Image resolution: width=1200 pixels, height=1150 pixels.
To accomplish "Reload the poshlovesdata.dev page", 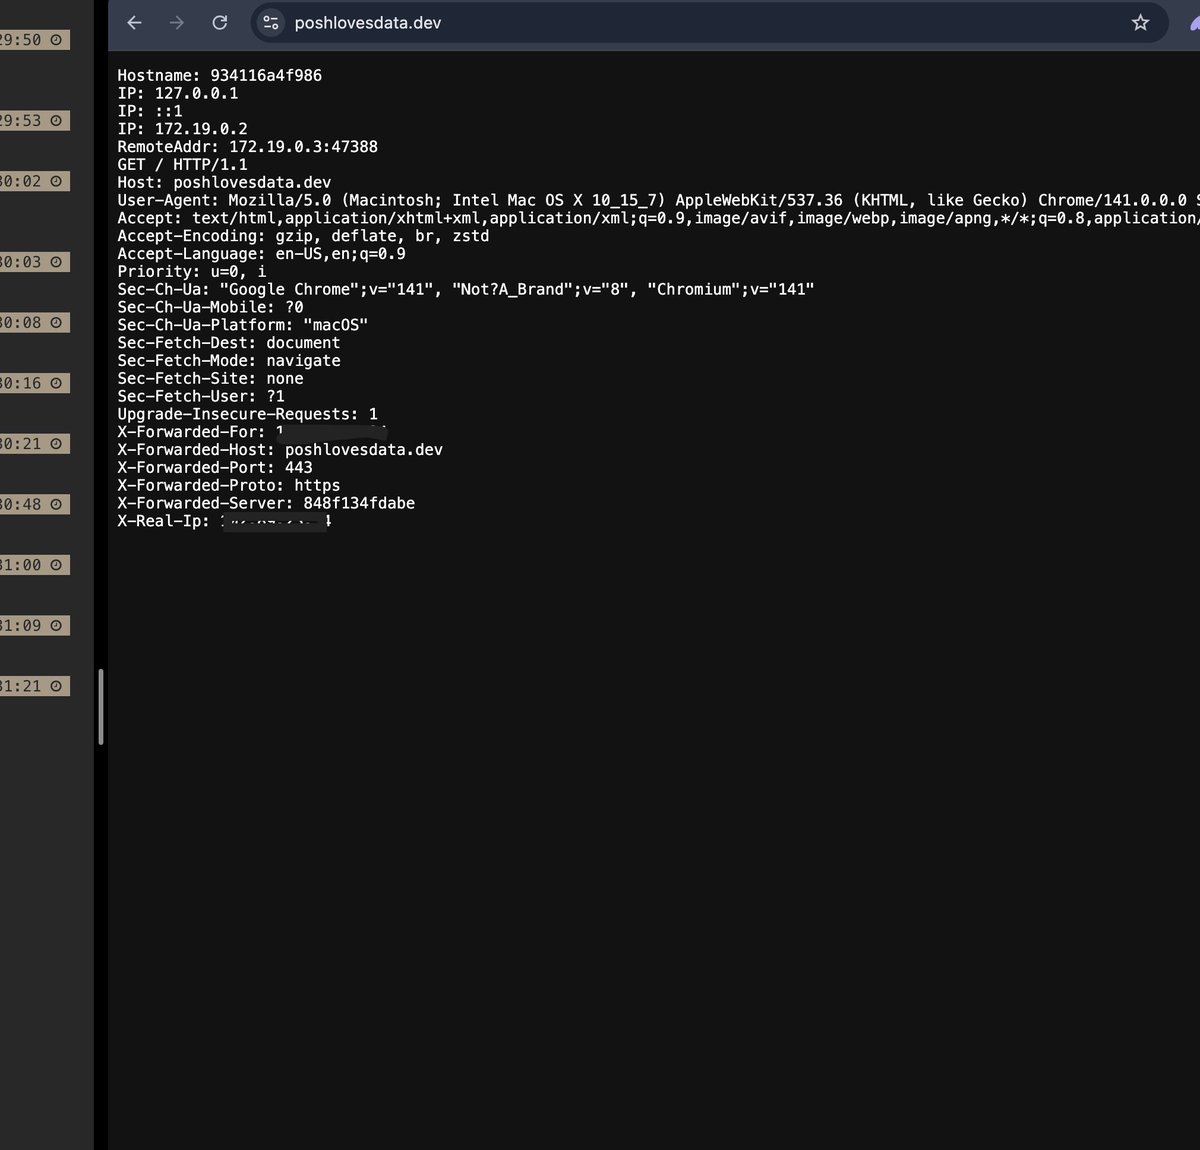I will (220, 22).
